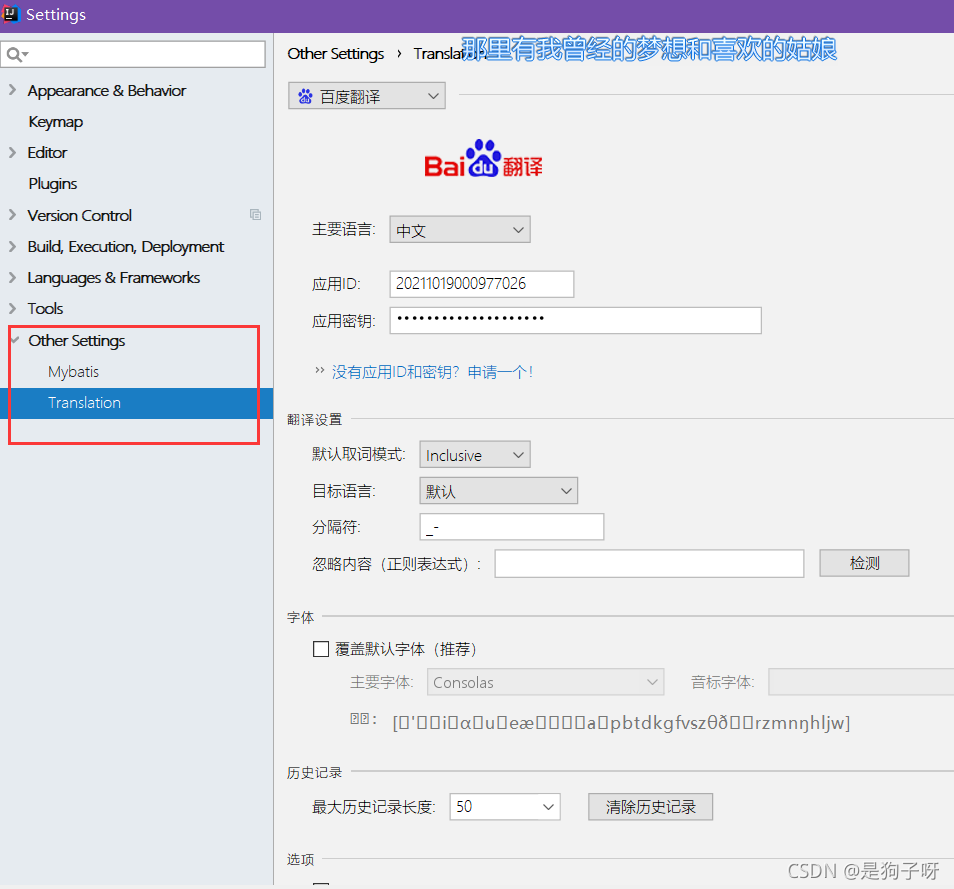Expand the Version Control section

click(12, 215)
